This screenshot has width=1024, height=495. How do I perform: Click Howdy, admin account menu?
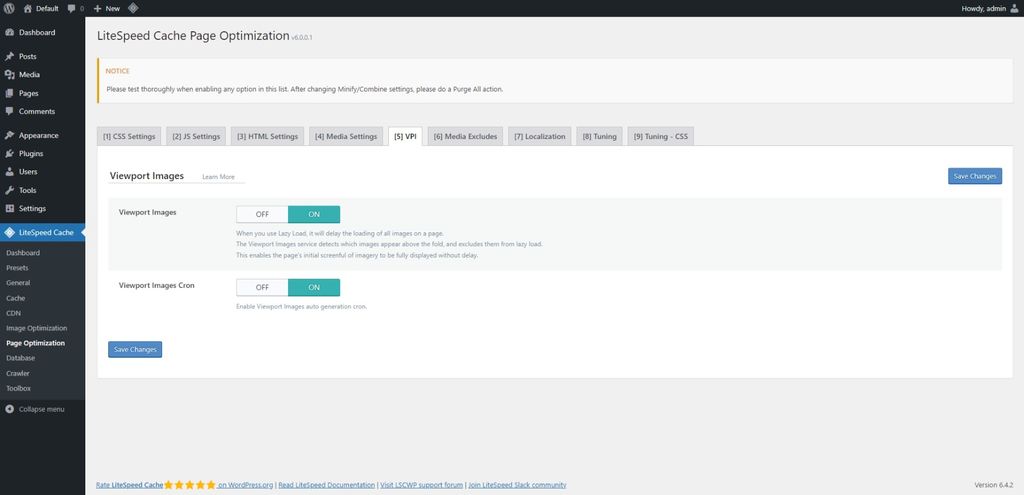click(x=989, y=8)
